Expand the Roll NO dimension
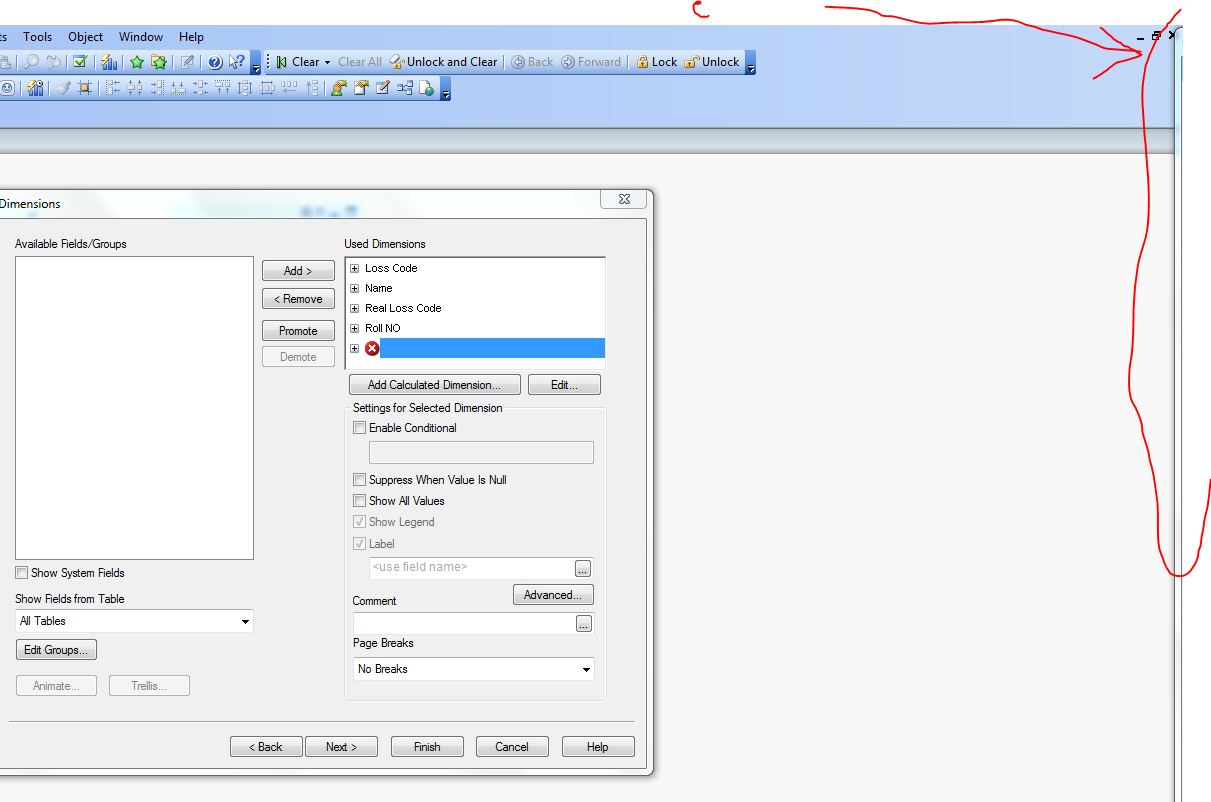 coord(354,328)
